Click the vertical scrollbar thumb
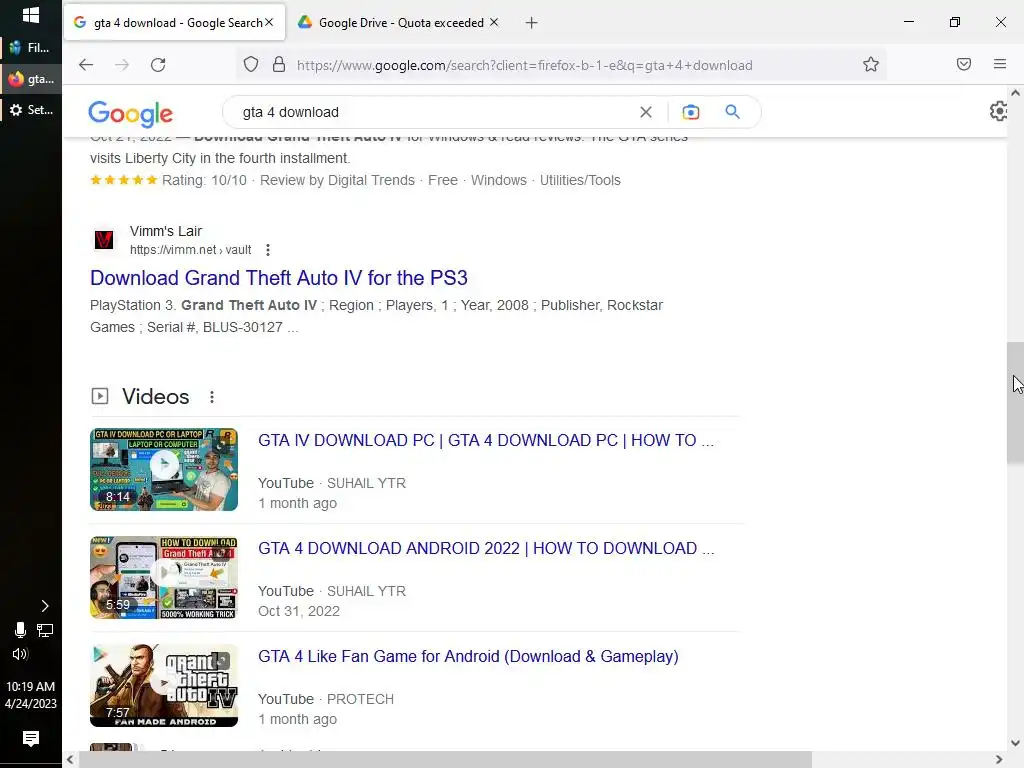 click(1015, 402)
